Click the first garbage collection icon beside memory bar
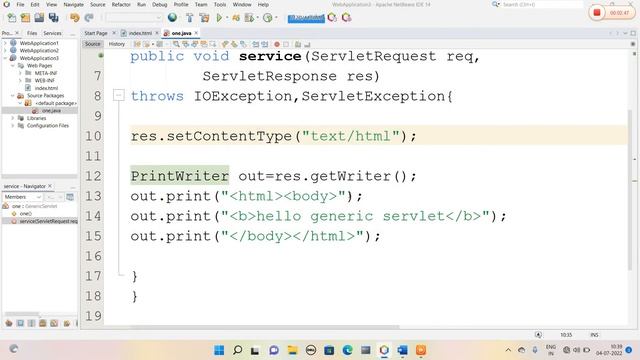This screenshot has height=360, width=640. pyautogui.click(x=332, y=18)
